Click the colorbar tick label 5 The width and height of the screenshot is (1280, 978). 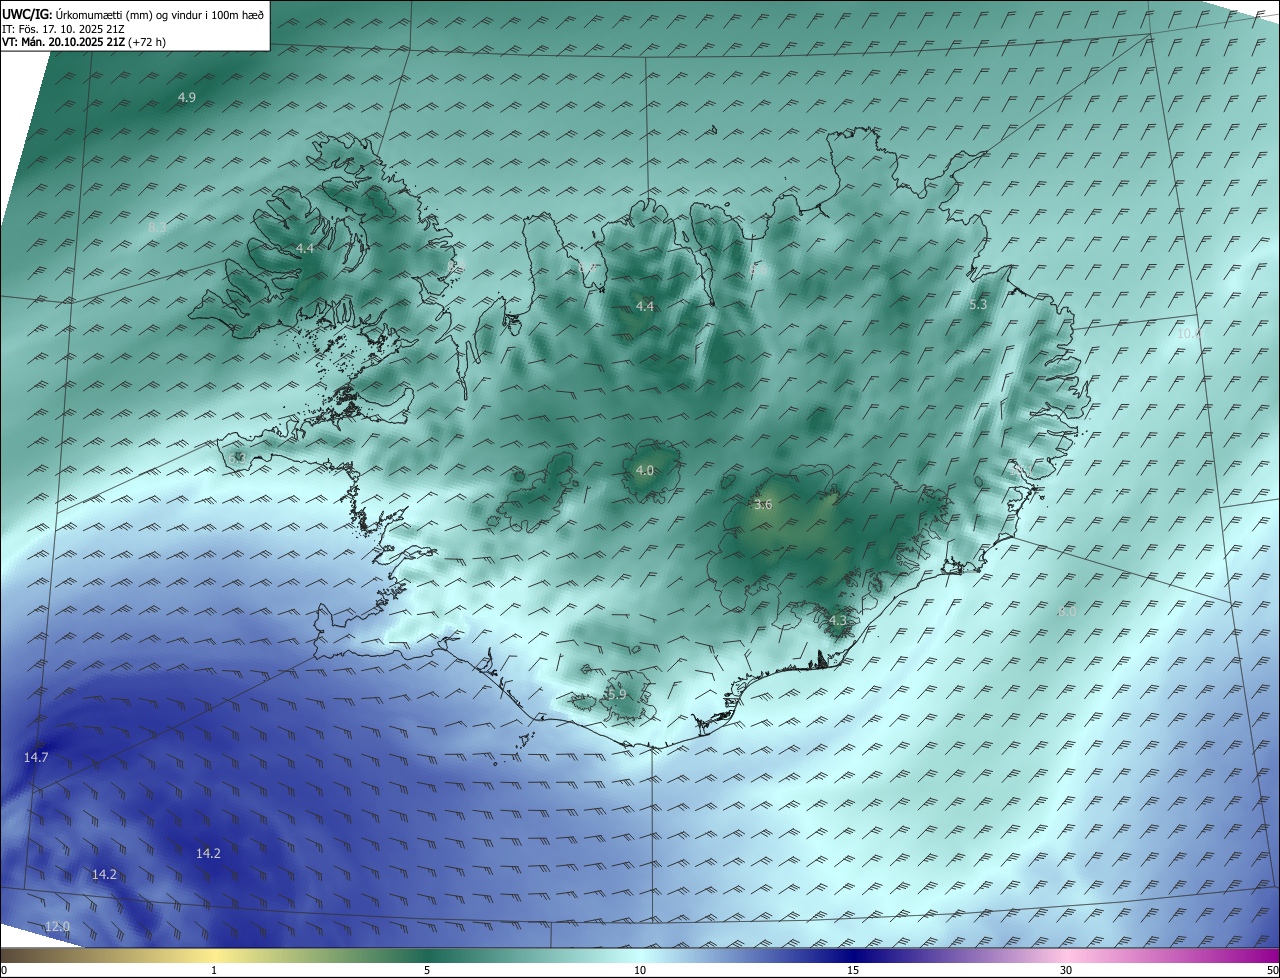(427, 971)
